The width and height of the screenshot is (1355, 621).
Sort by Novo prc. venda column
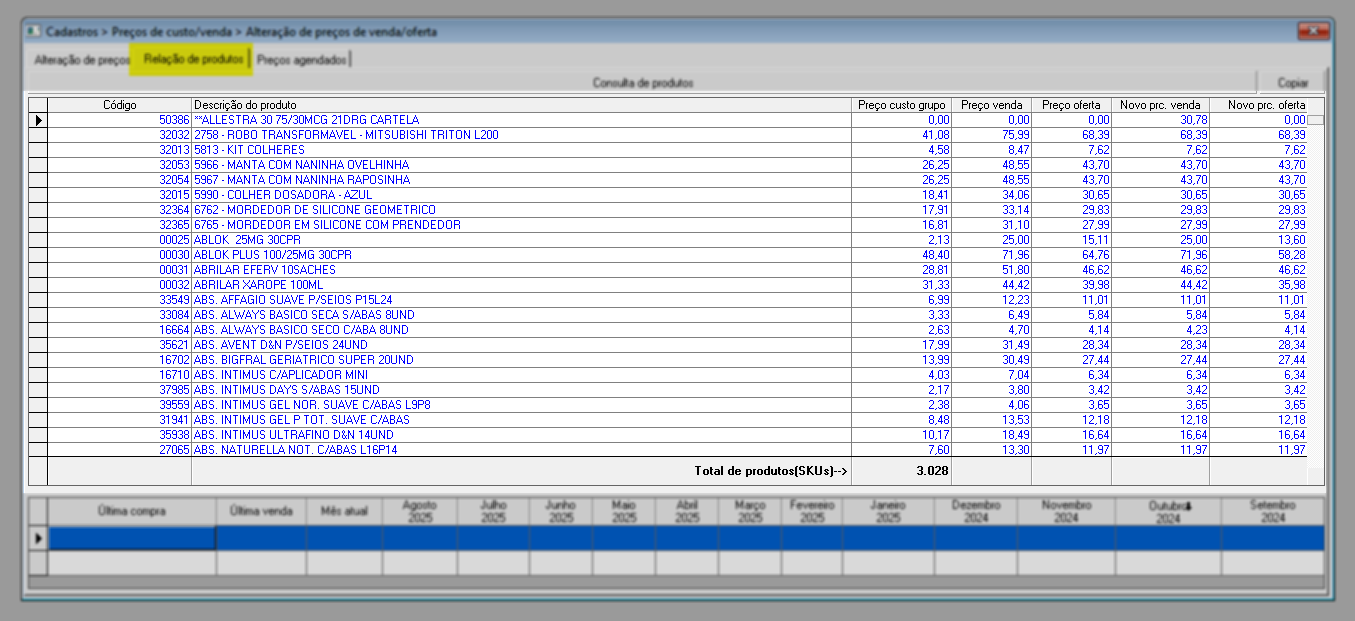coord(1159,105)
